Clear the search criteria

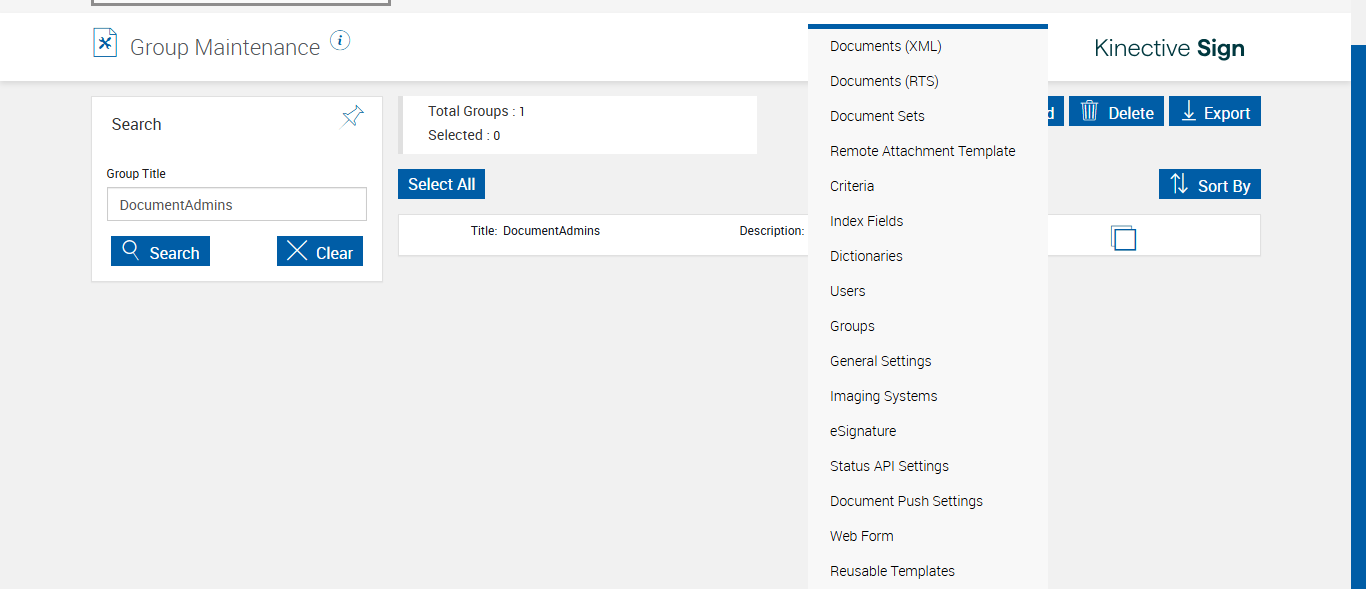[x=320, y=252]
